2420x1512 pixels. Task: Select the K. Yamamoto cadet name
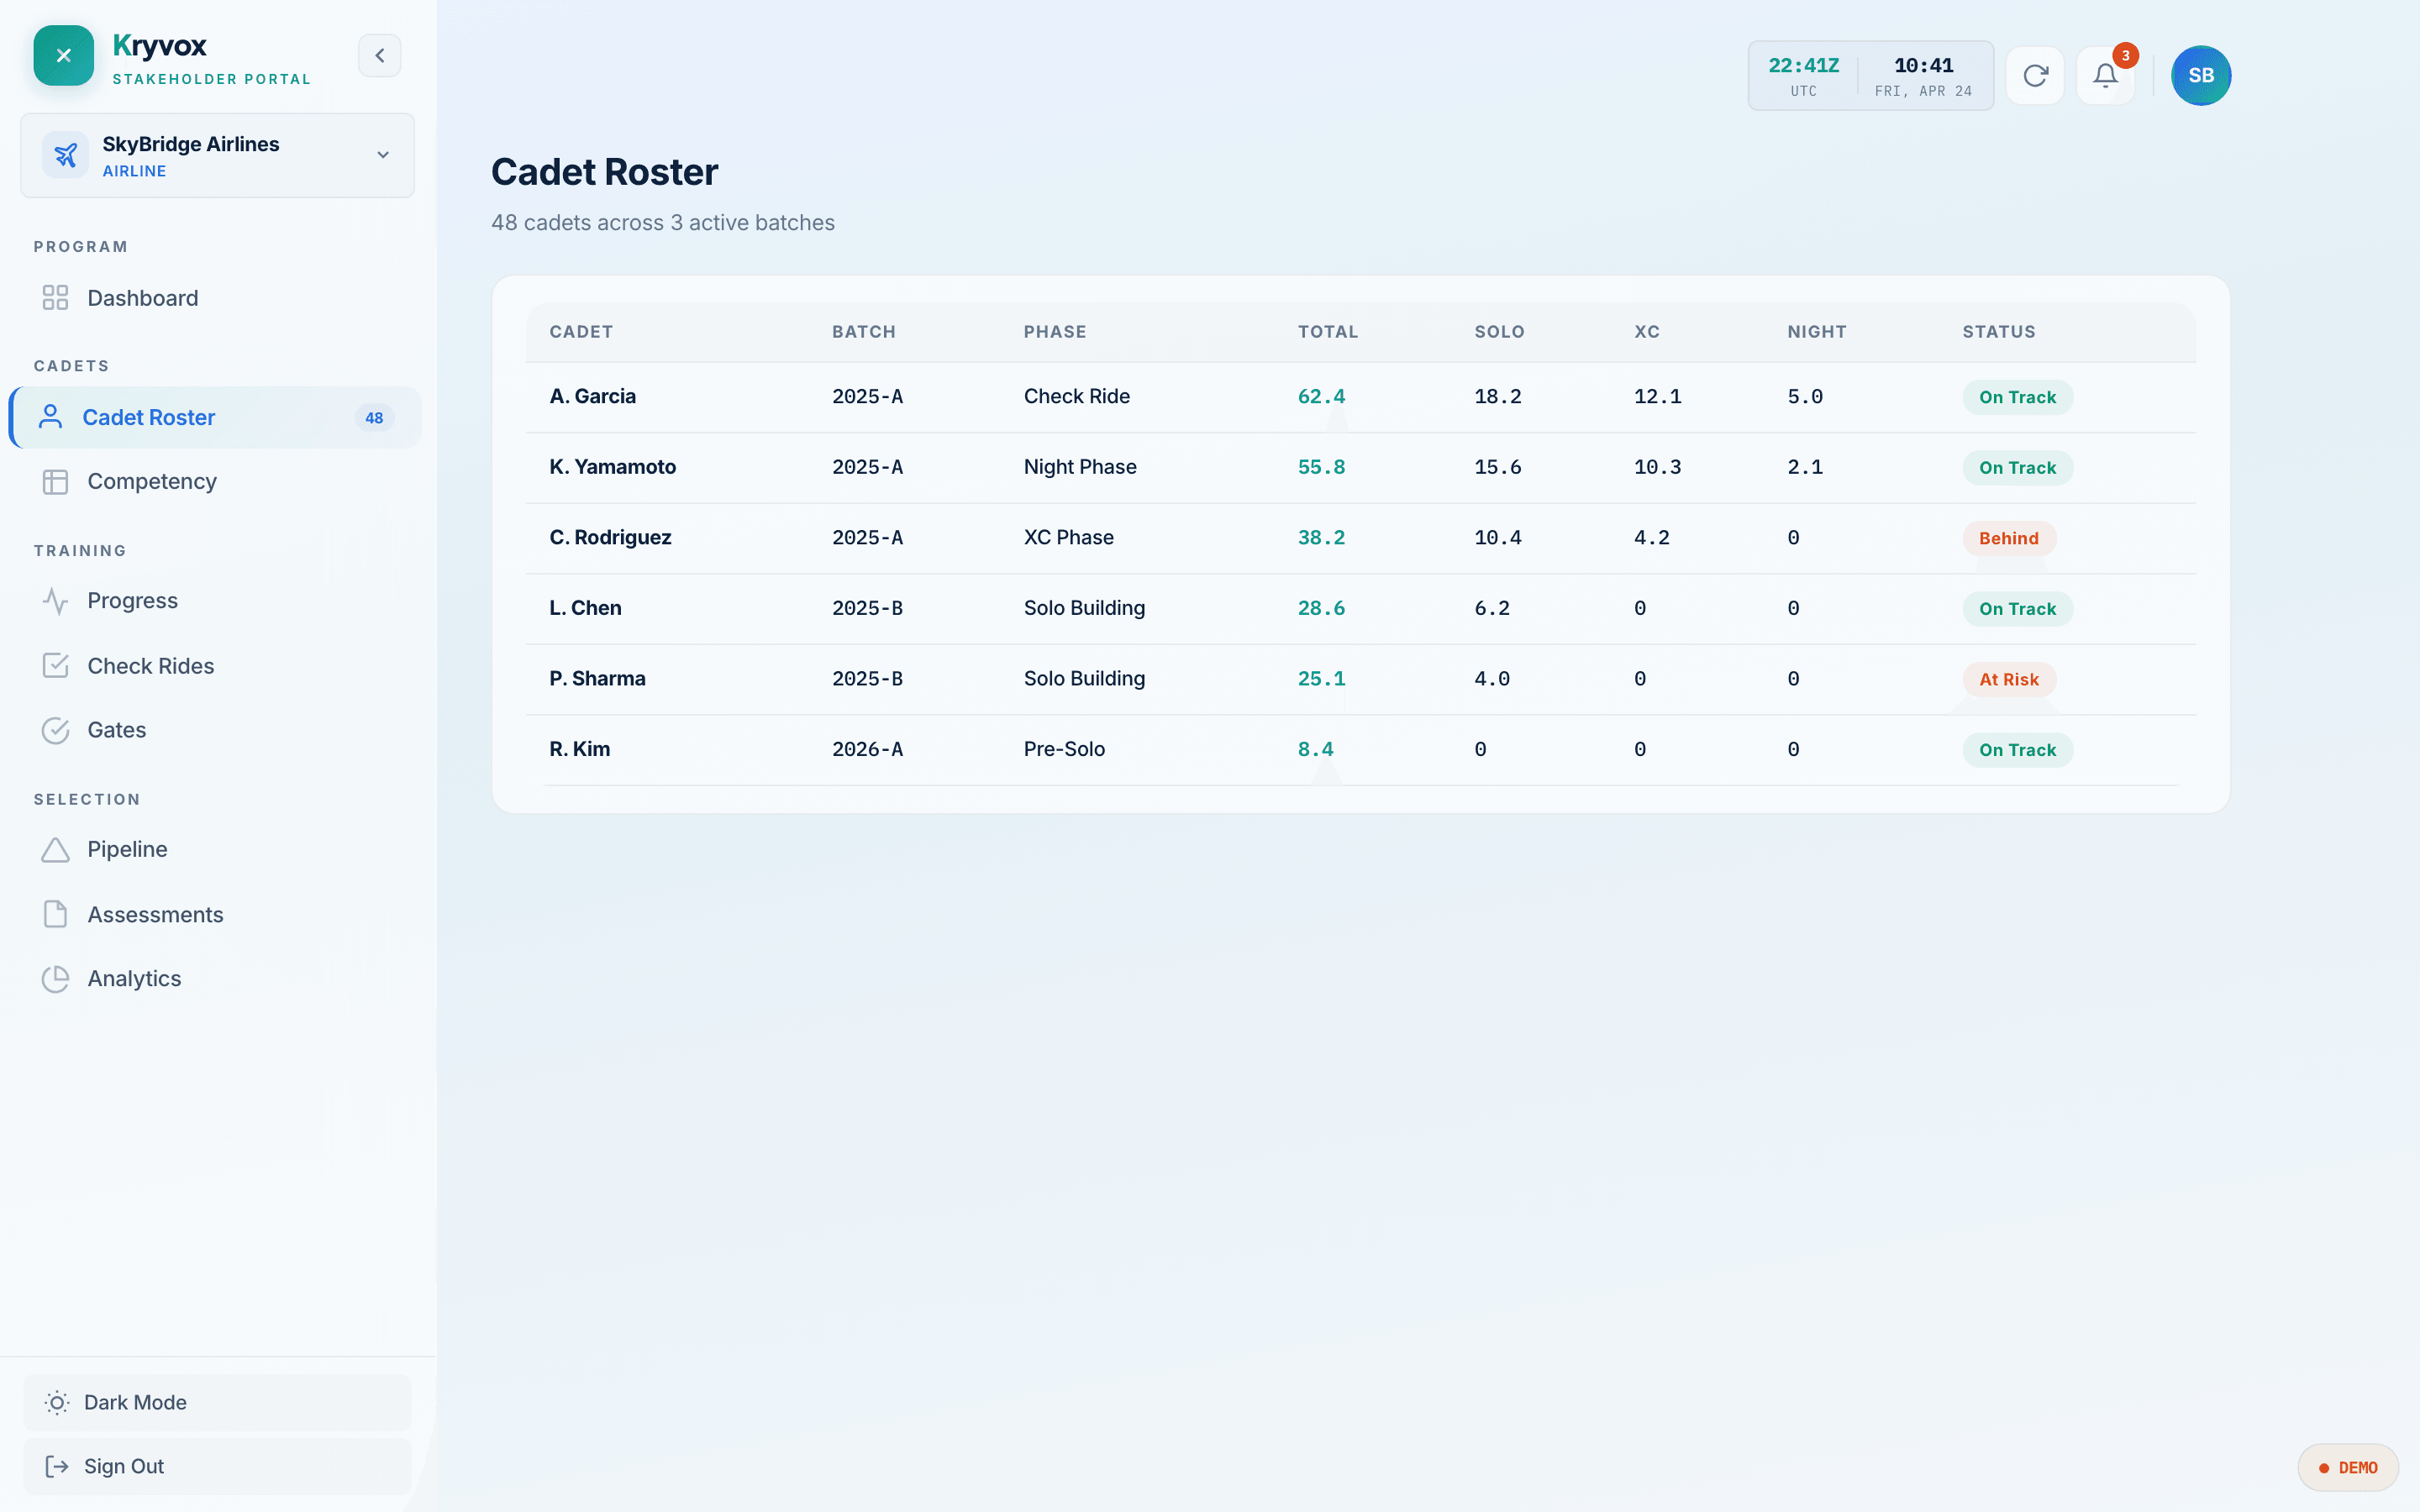(x=613, y=467)
